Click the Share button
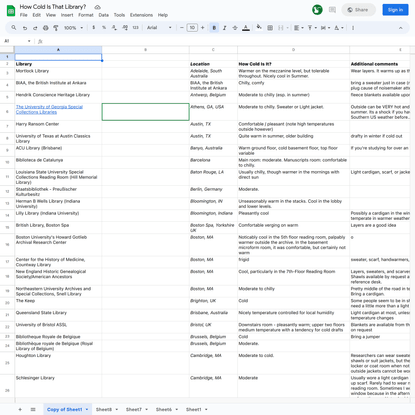The width and height of the screenshot is (415, 415). coord(358,10)
